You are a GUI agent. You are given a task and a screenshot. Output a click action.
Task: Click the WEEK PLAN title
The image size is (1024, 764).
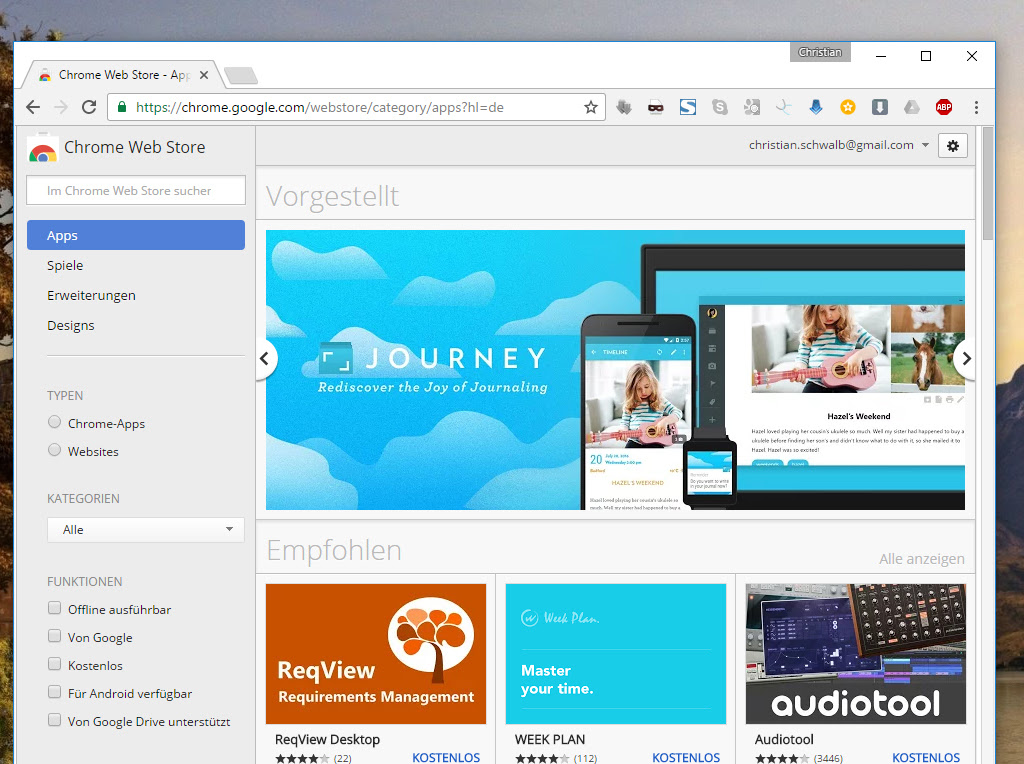(550, 739)
